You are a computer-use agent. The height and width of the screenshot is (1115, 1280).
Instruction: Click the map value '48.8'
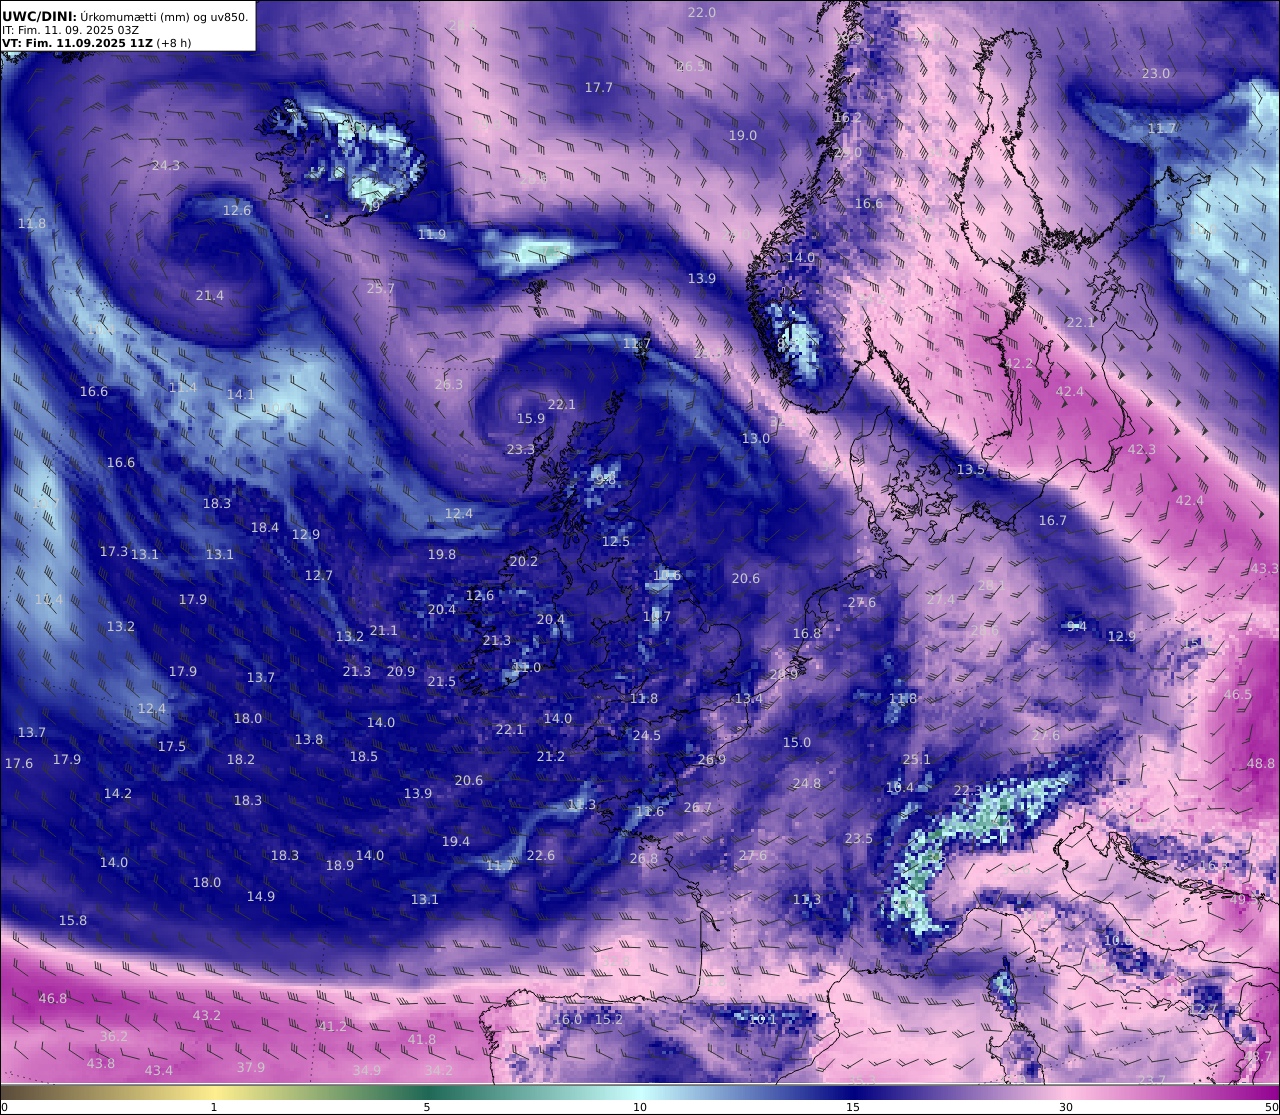click(1261, 763)
